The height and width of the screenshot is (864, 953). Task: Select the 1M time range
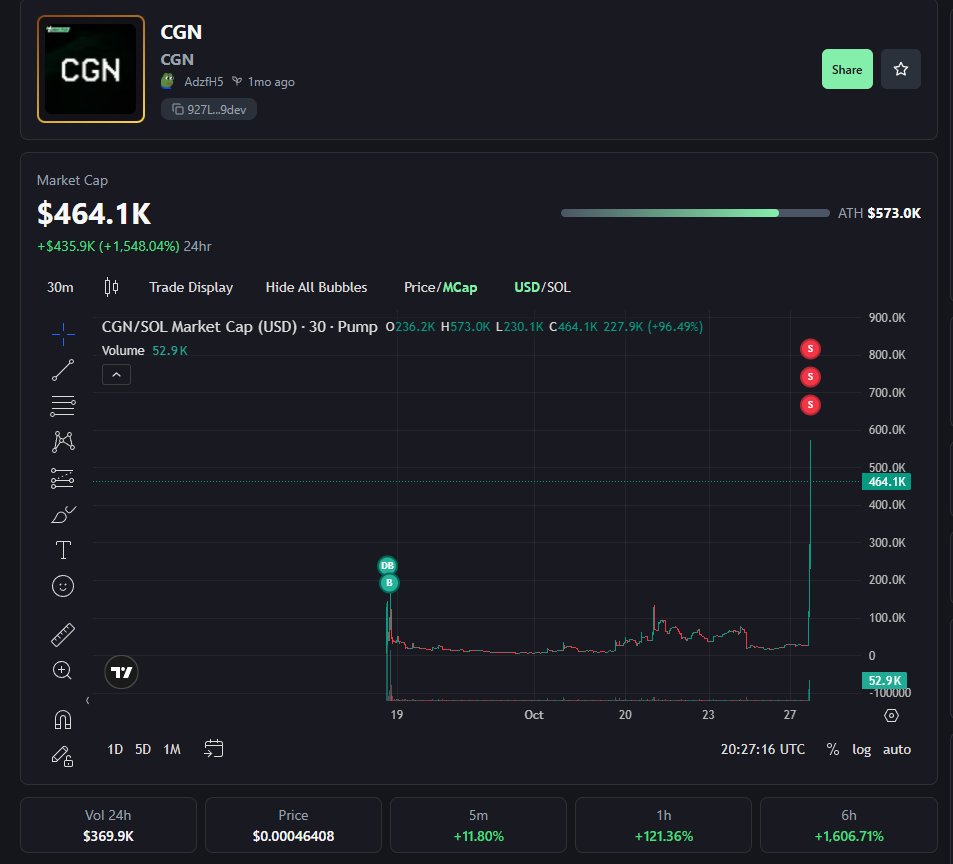[172, 749]
